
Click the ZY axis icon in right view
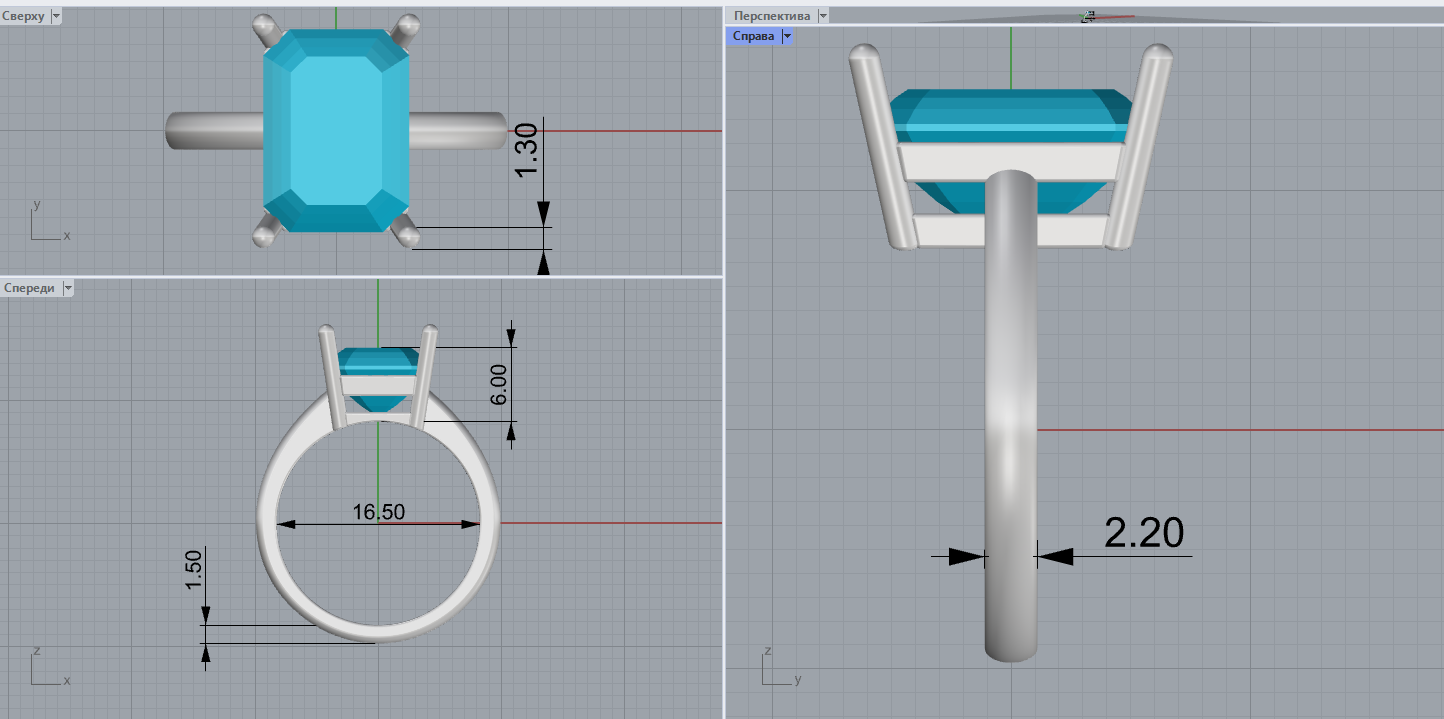(x=776, y=668)
